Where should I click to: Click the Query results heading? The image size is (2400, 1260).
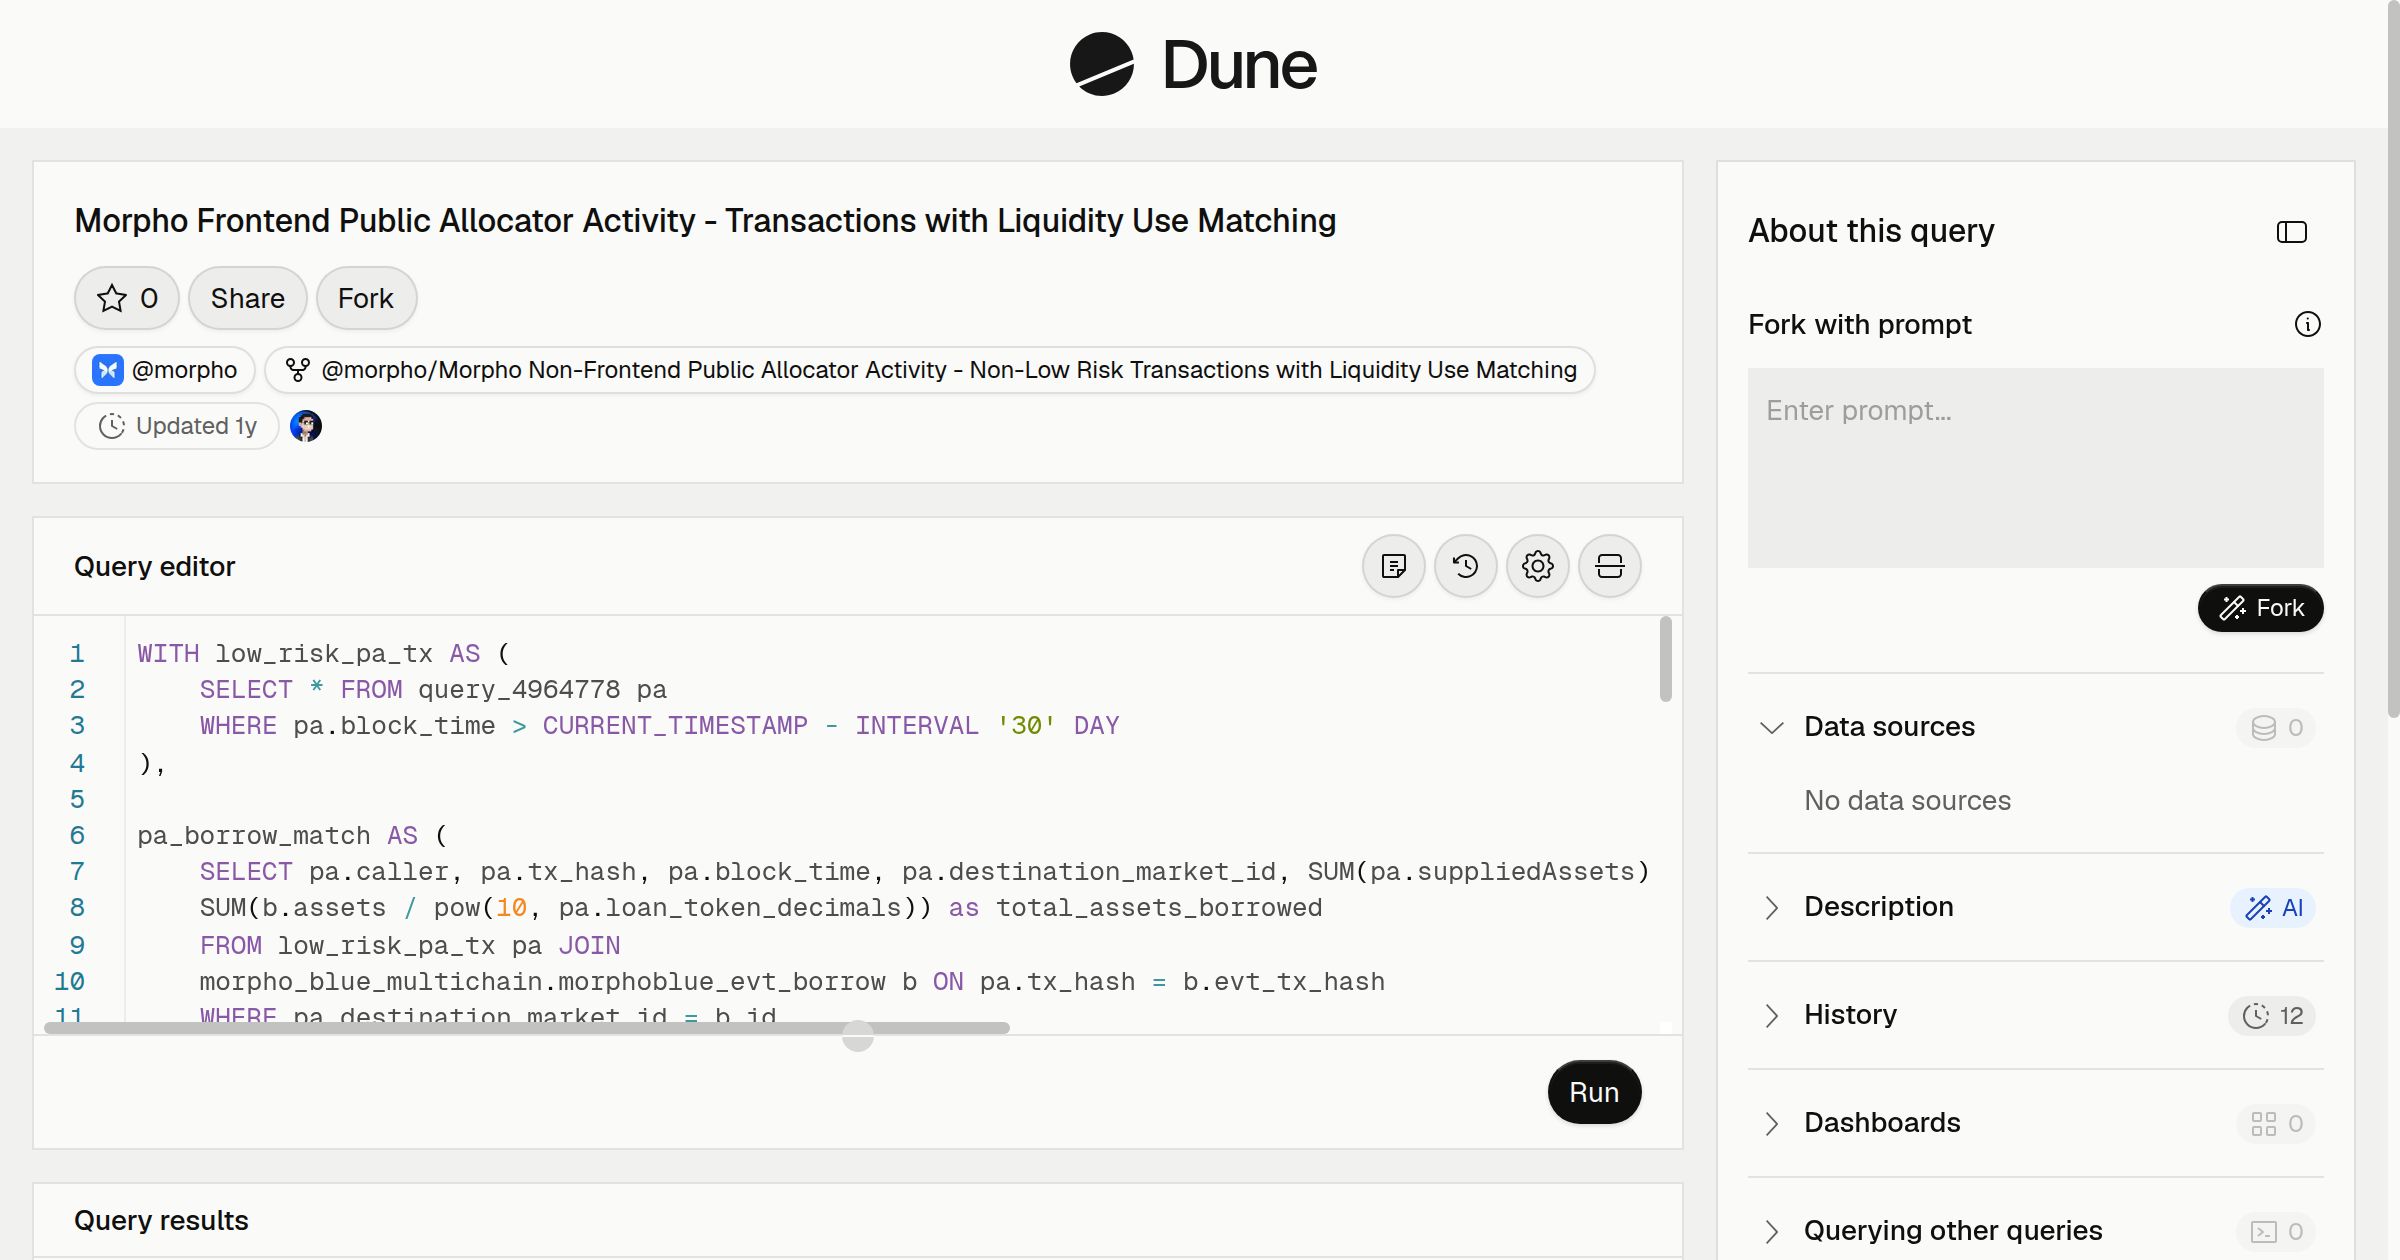(161, 1220)
